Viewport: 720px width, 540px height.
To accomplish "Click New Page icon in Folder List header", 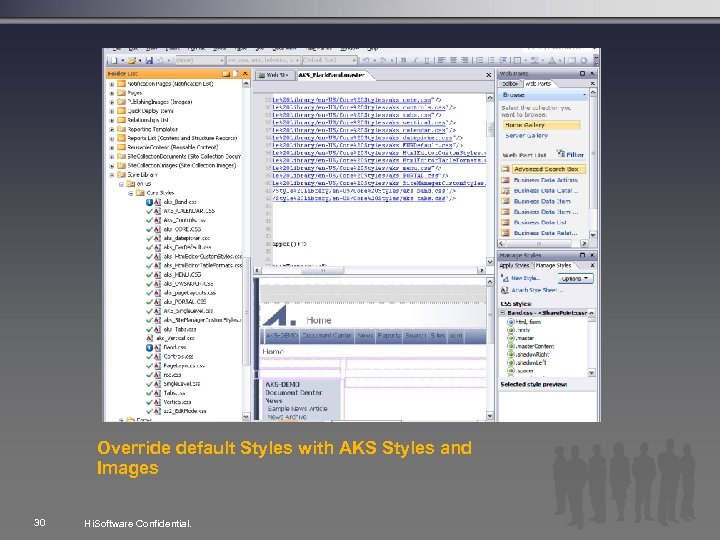I will [236, 73].
